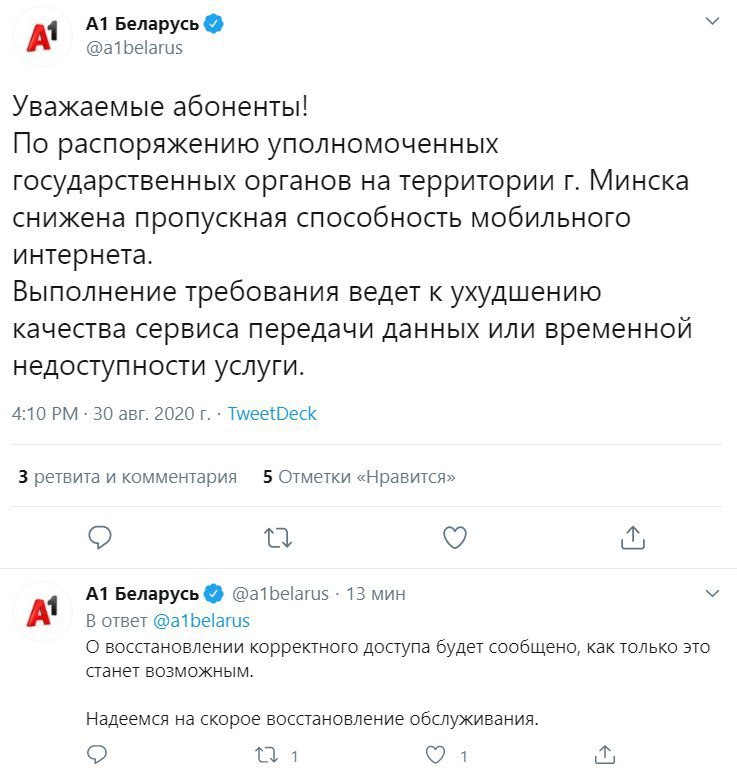Open the @a1belarus handle in header
737x775 pixels.
(135, 48)
